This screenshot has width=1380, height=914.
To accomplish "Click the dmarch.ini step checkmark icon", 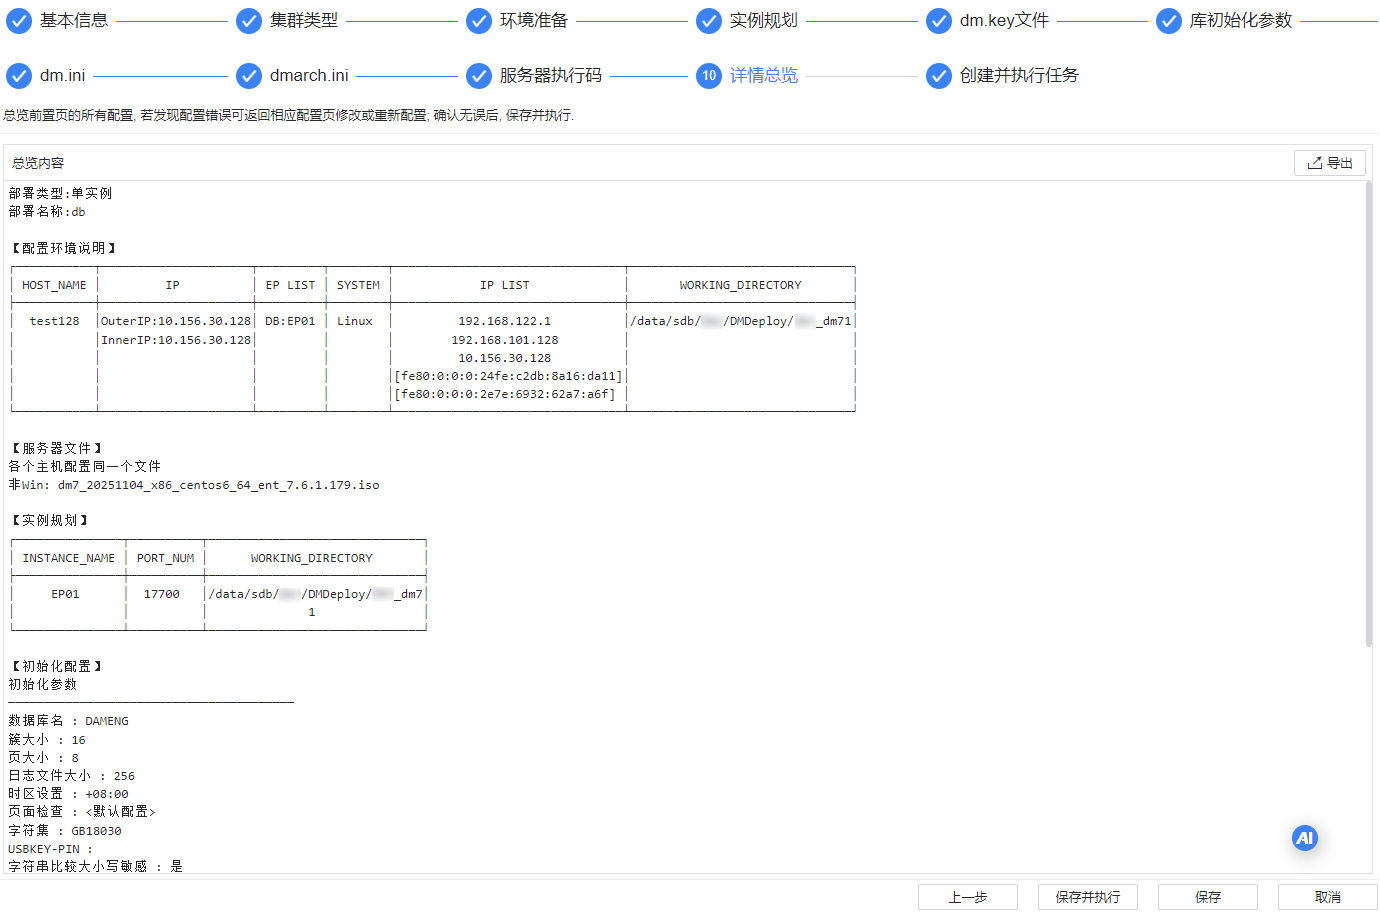I will coord(249,76).
